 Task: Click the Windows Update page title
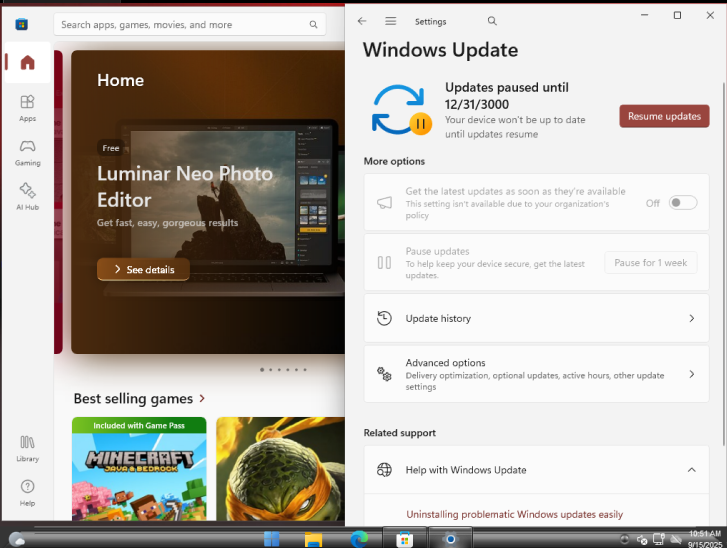440,50
